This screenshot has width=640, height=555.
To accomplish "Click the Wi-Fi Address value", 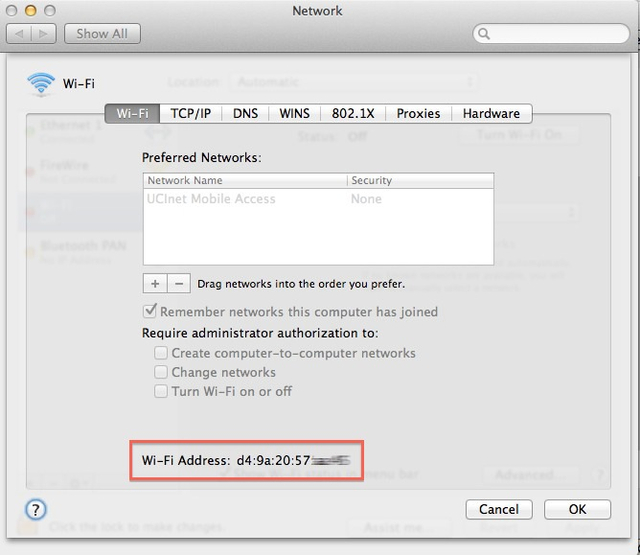I will coord(293,460).
